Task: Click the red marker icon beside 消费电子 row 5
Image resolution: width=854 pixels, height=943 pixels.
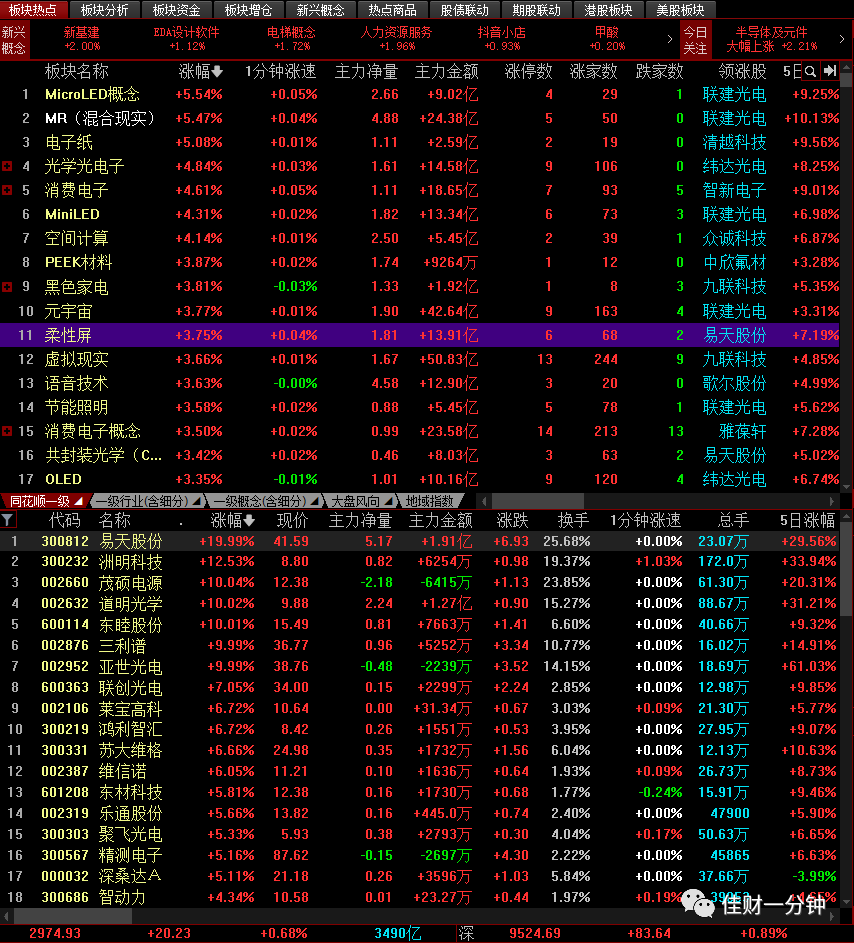Action: [x=7, y=190]
